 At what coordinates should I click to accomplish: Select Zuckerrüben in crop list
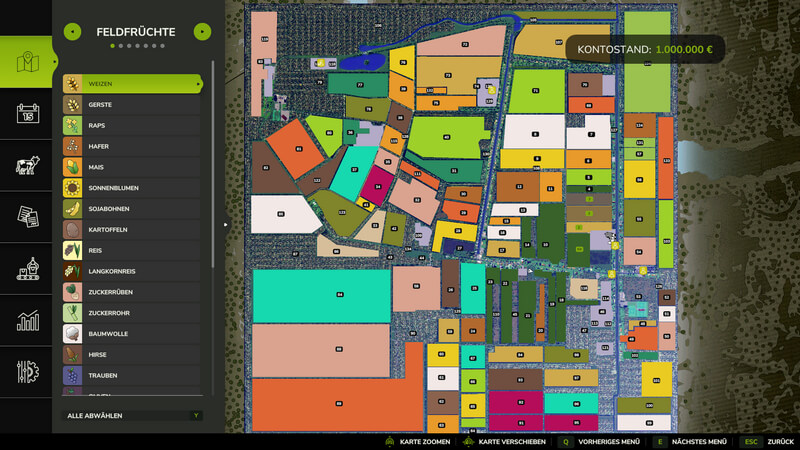[x=132, y=292]
